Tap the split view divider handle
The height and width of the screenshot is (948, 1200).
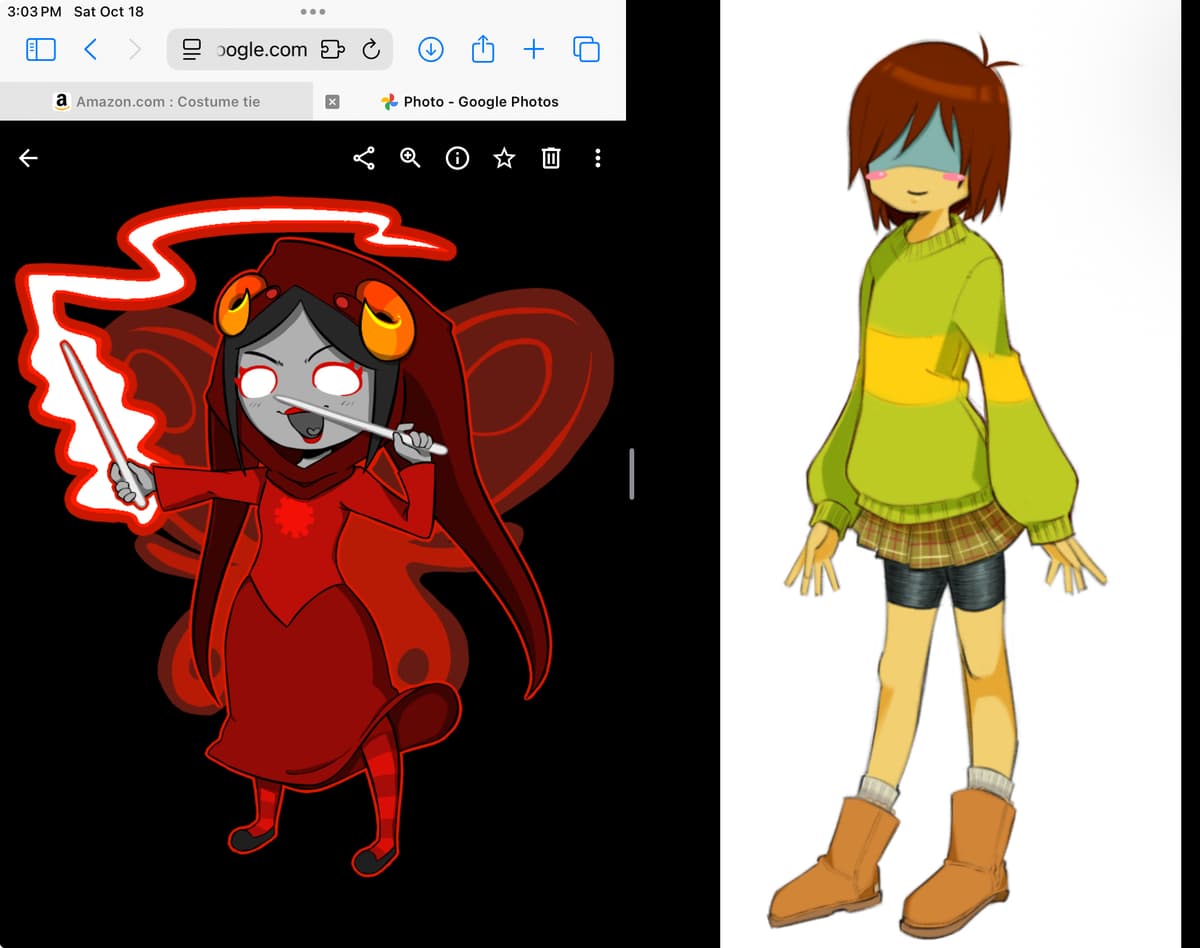(x=632, y=474)
